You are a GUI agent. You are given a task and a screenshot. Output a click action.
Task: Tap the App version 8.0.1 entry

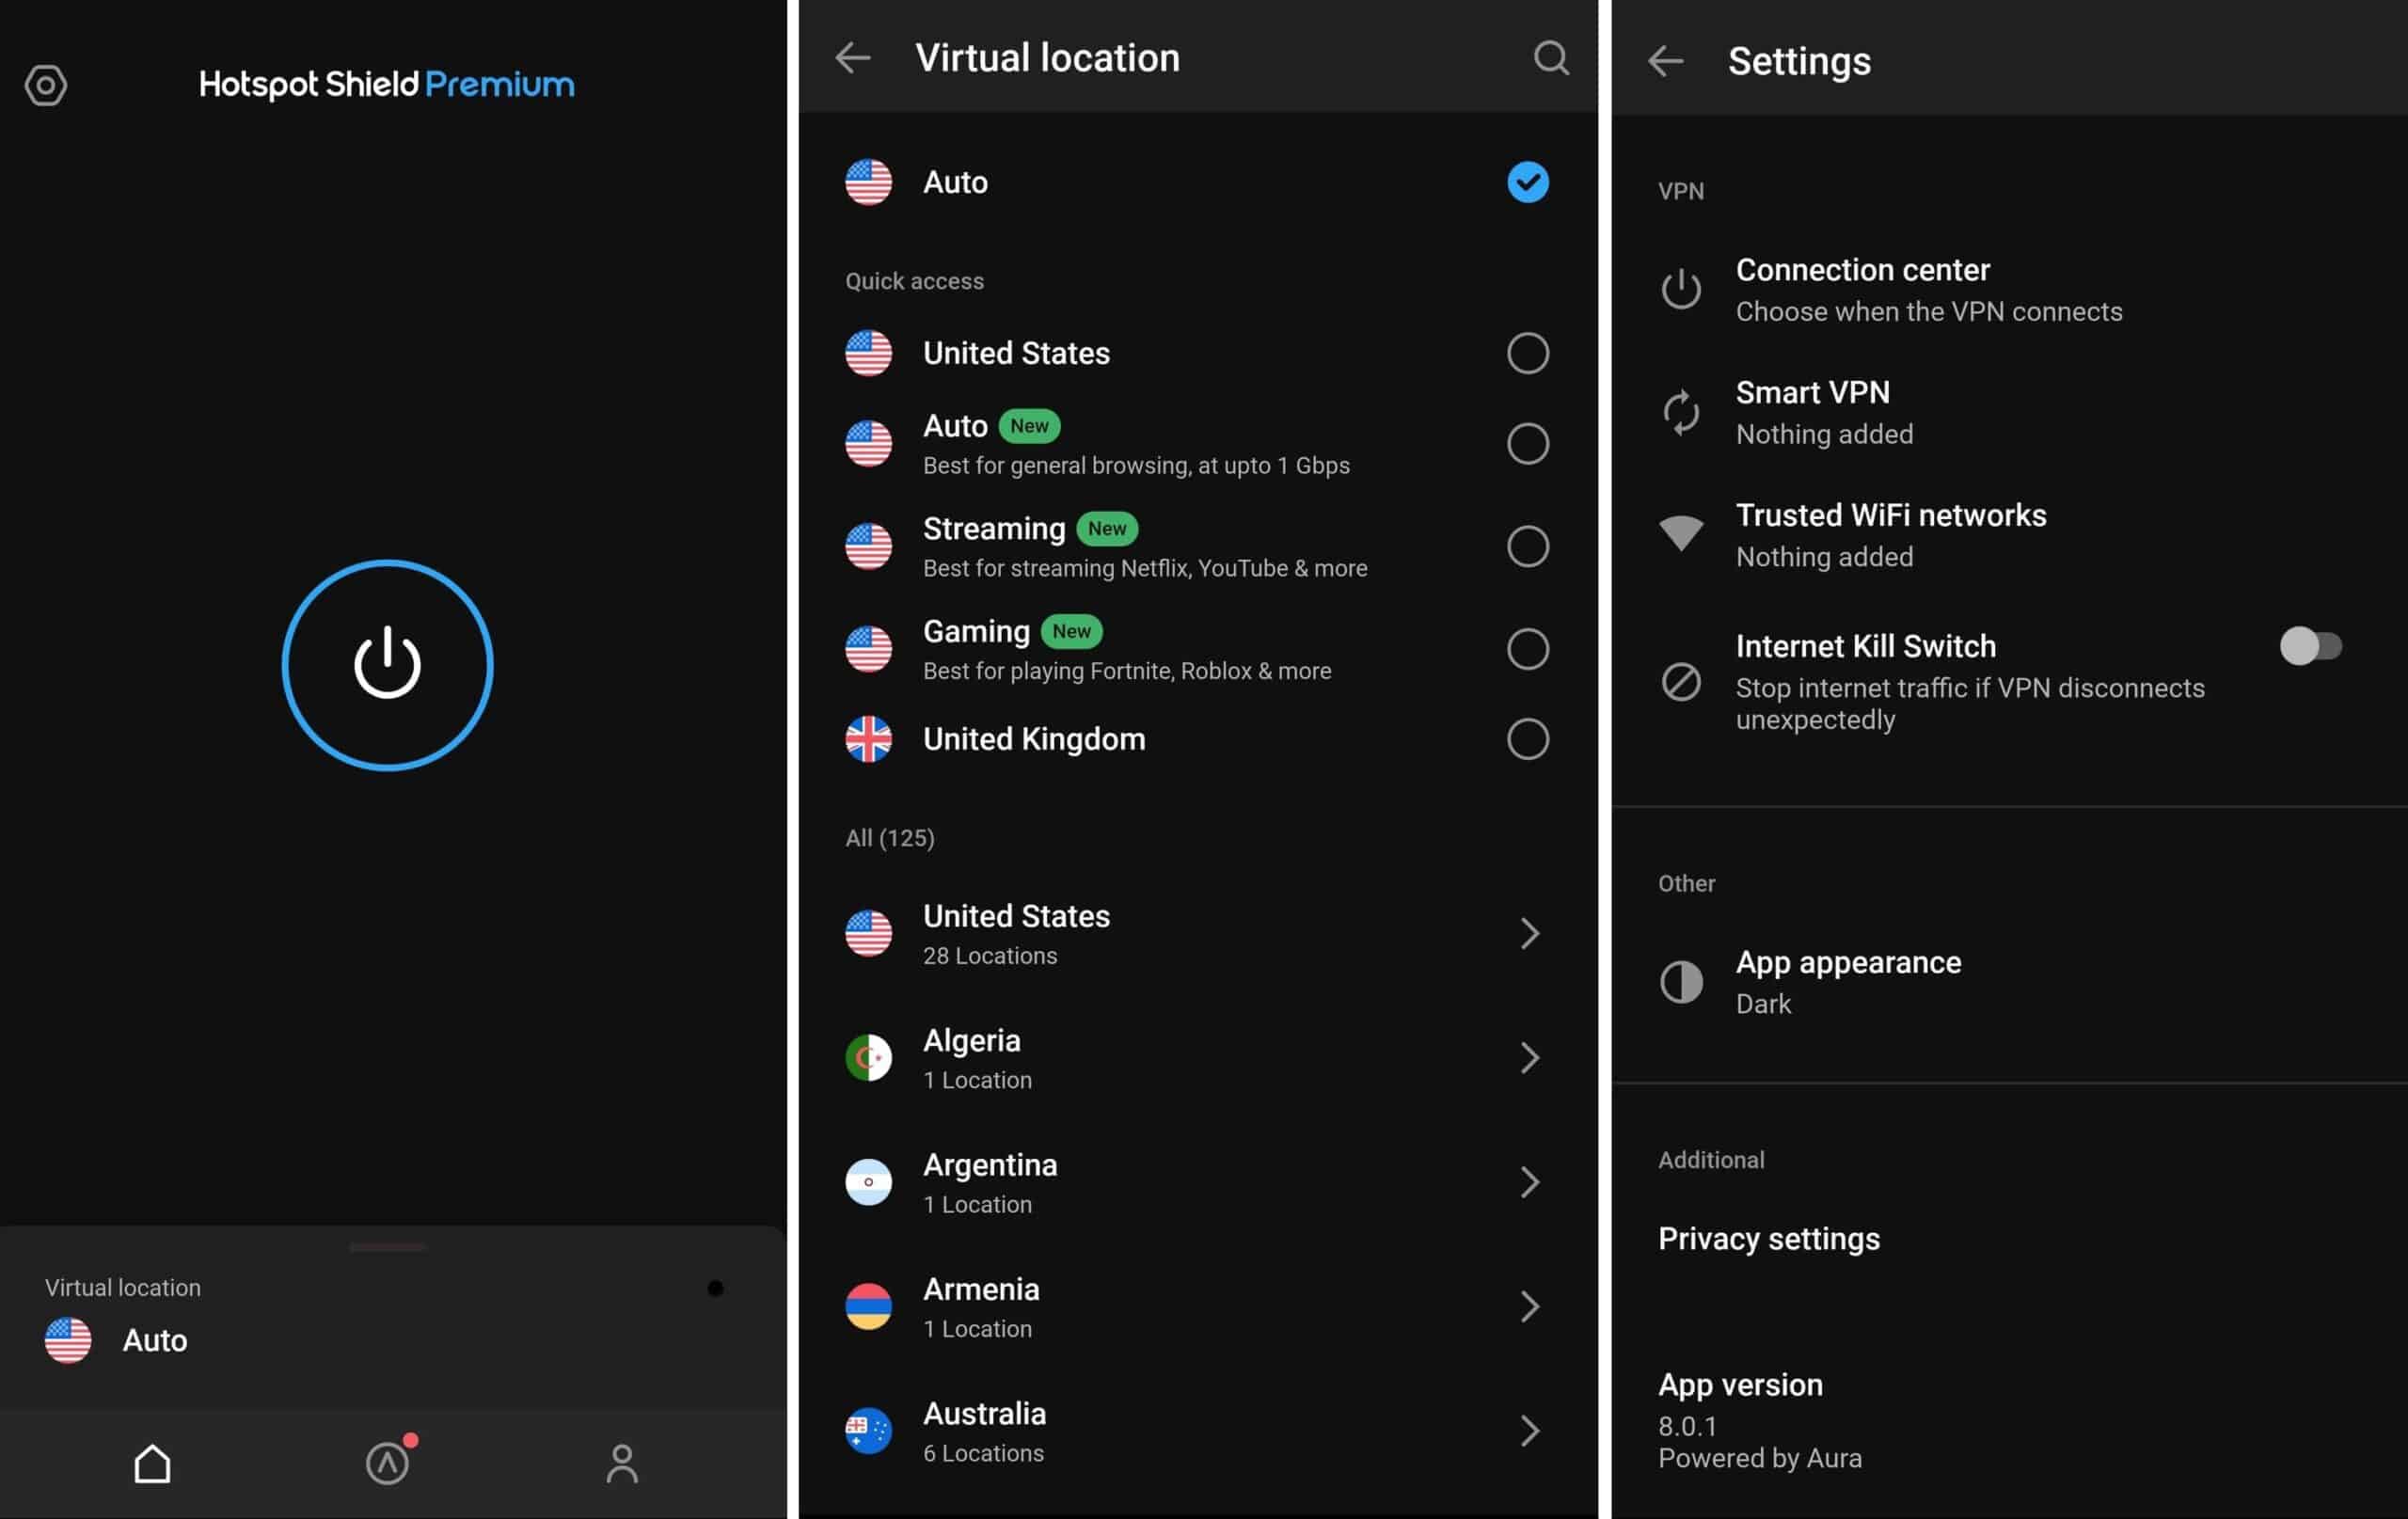click(x=2009, y=1420)
